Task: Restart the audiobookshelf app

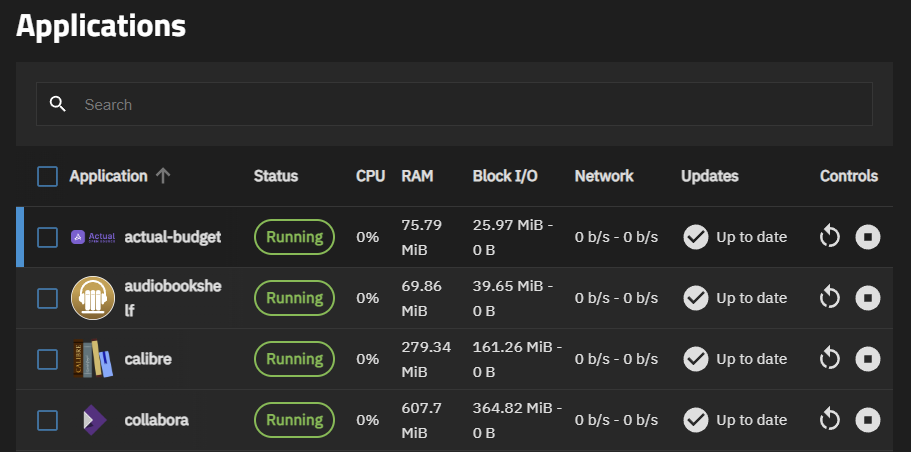Action: pyautogui.click(x=830, y=298)
